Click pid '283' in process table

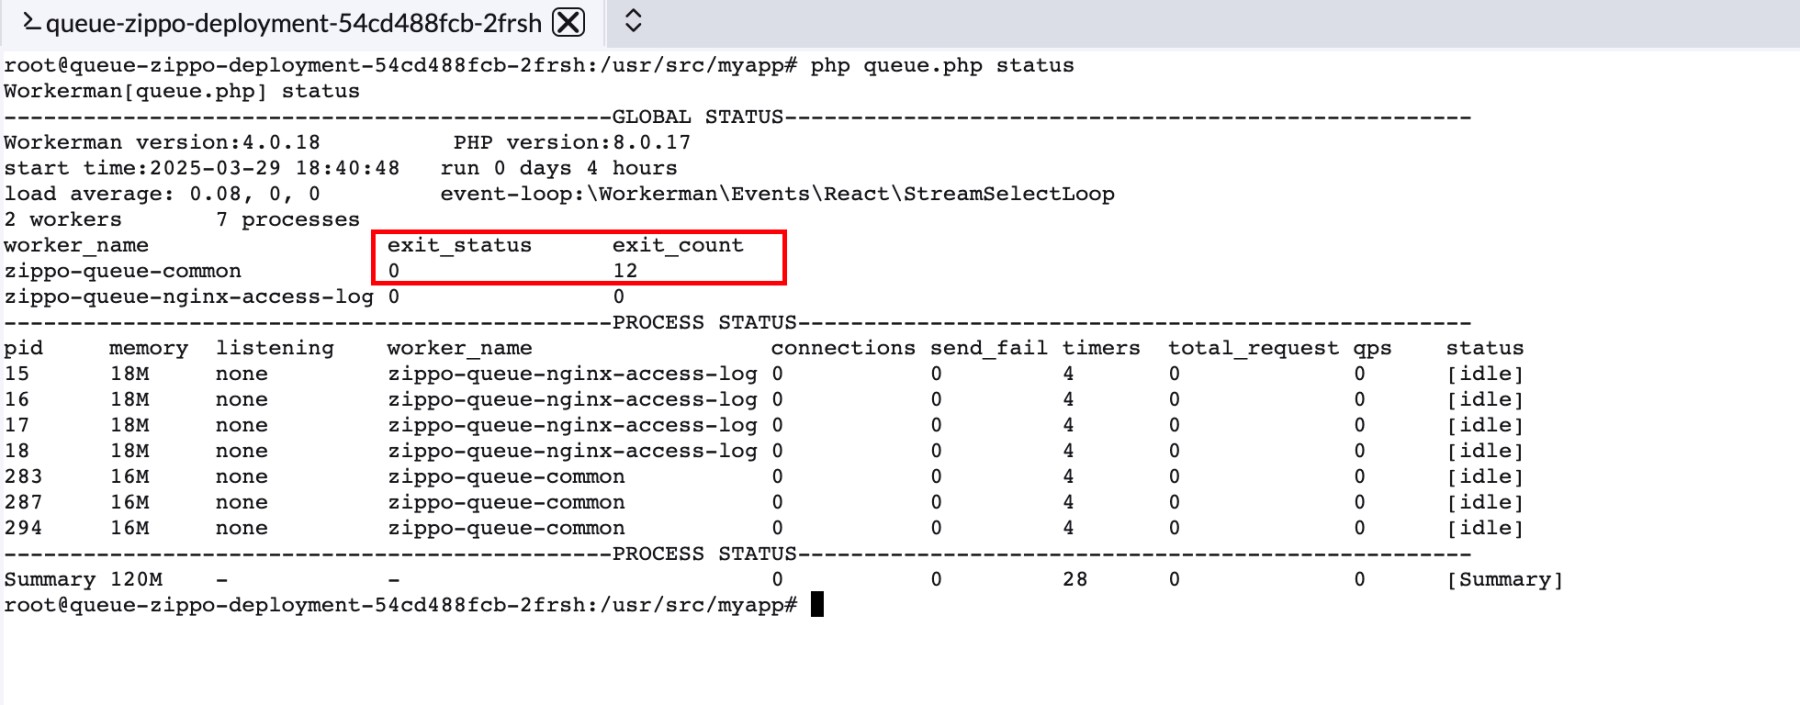pyautogui.click(x=23, y=477)
